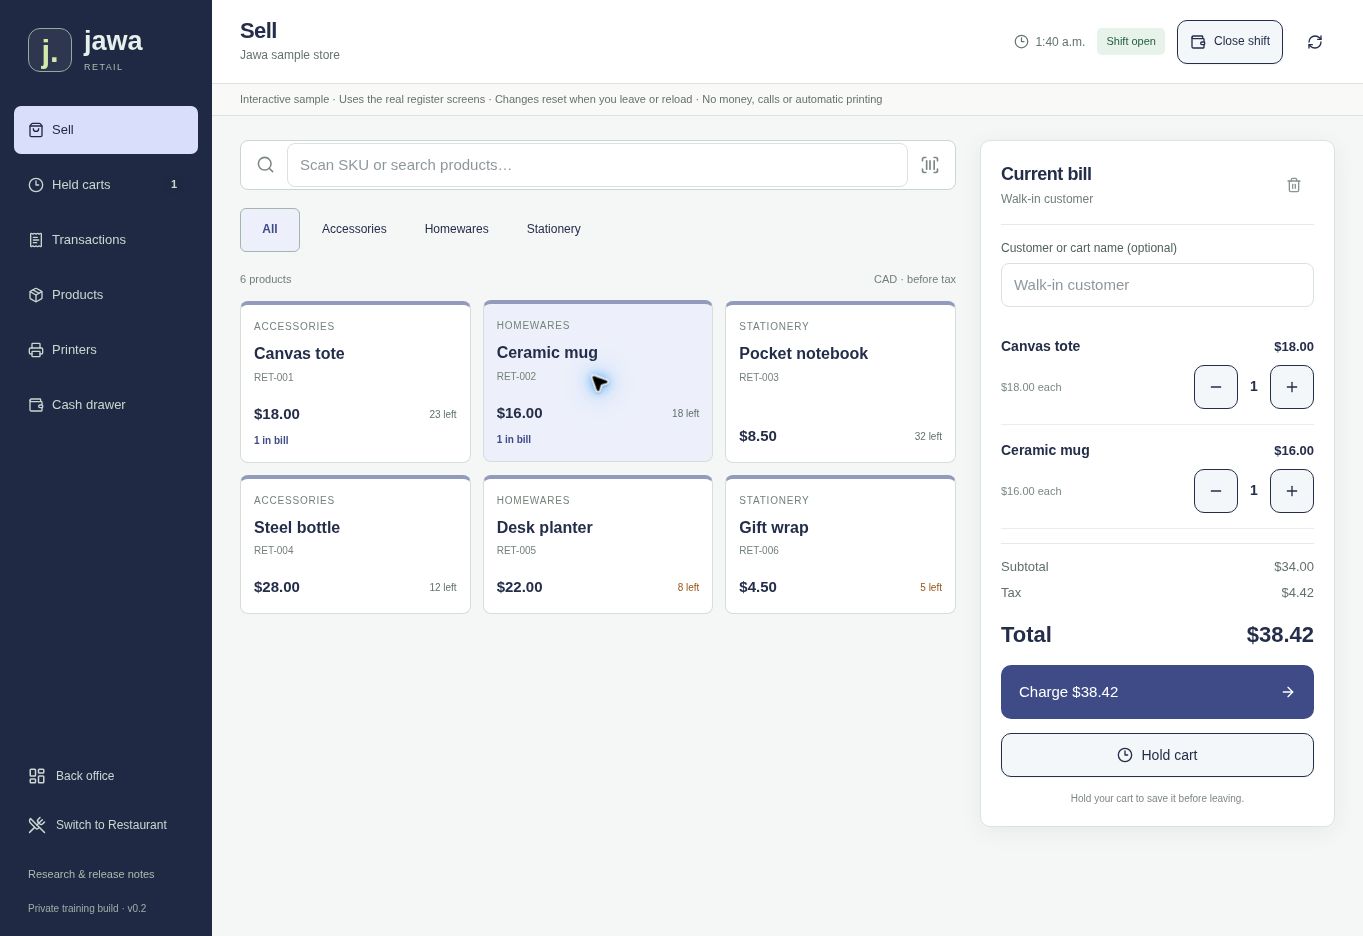
Task: Filter products by Accessories
Action: coord(354,230)
